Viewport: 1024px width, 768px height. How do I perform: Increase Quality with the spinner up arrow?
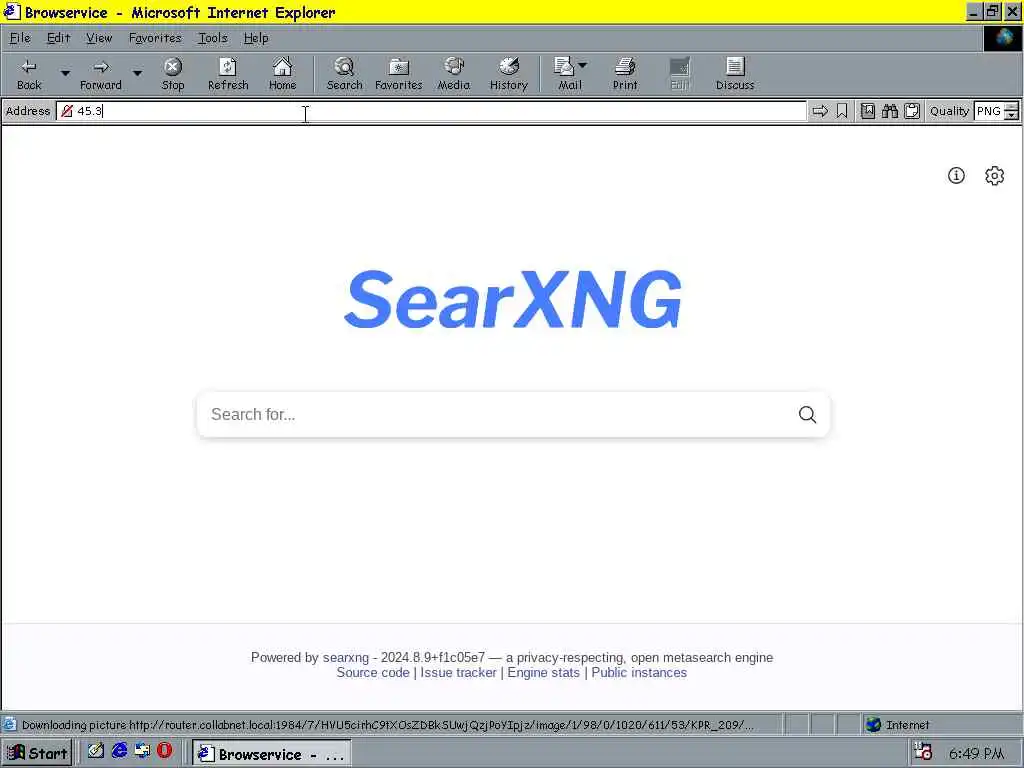[1011, 107]
